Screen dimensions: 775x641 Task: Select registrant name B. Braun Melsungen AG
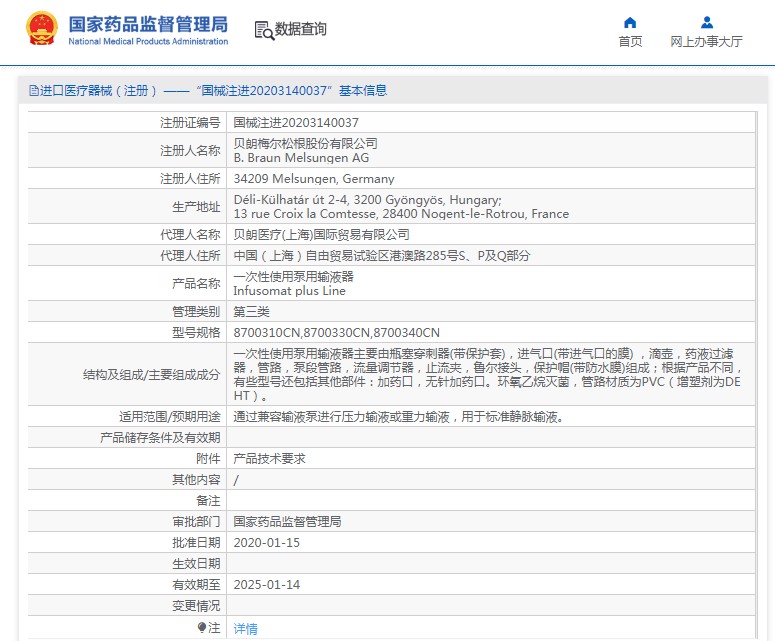301,158
